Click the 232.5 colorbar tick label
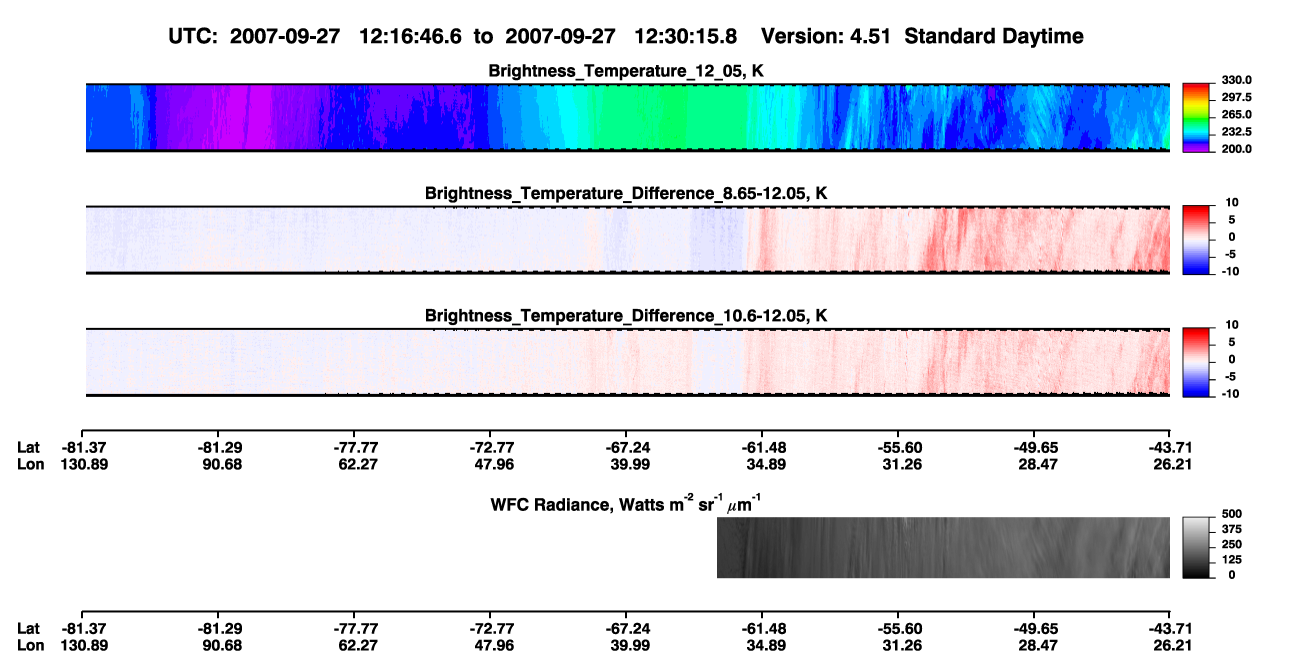The width and height of the screenshot is (1300, 667). (1237, 131)
